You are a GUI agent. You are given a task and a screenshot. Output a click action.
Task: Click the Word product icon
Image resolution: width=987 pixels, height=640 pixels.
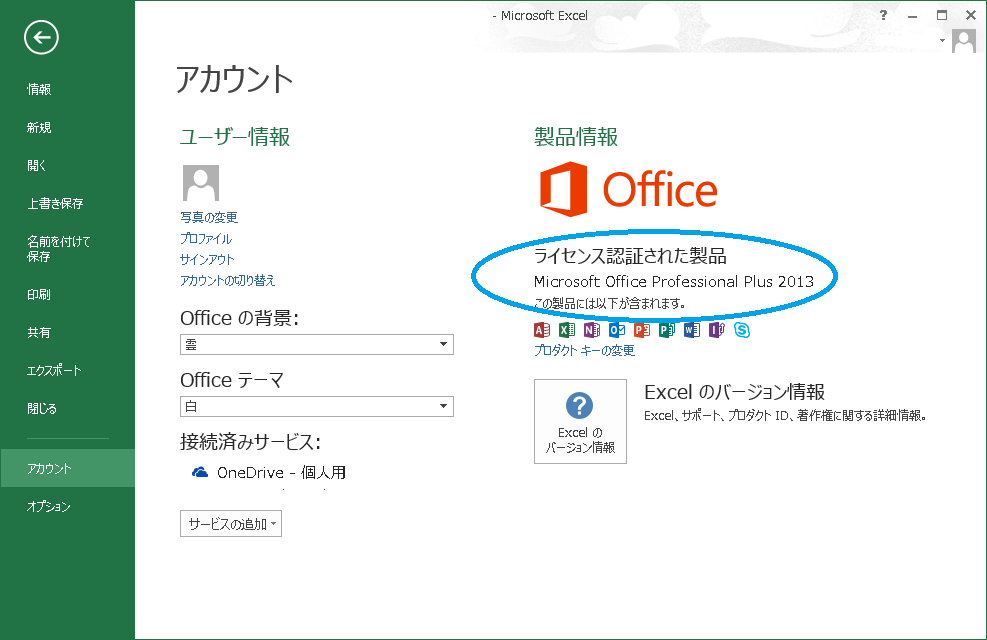692,330
